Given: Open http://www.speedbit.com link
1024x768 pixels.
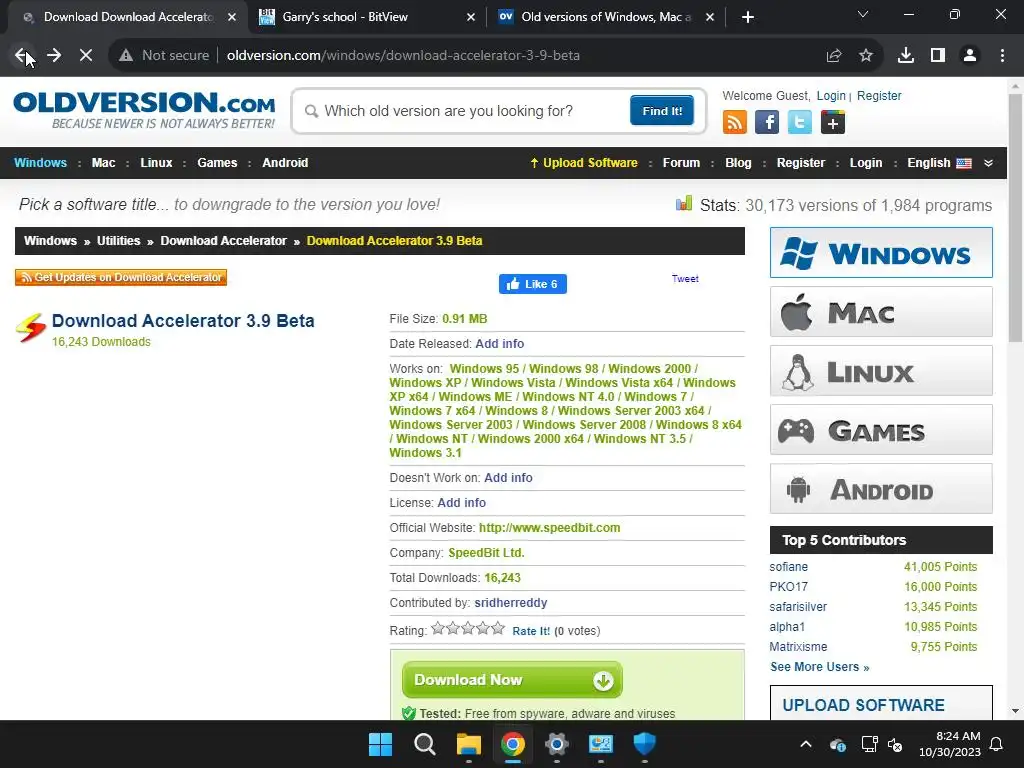Looking at the screenshot, I should pos(549,528).
